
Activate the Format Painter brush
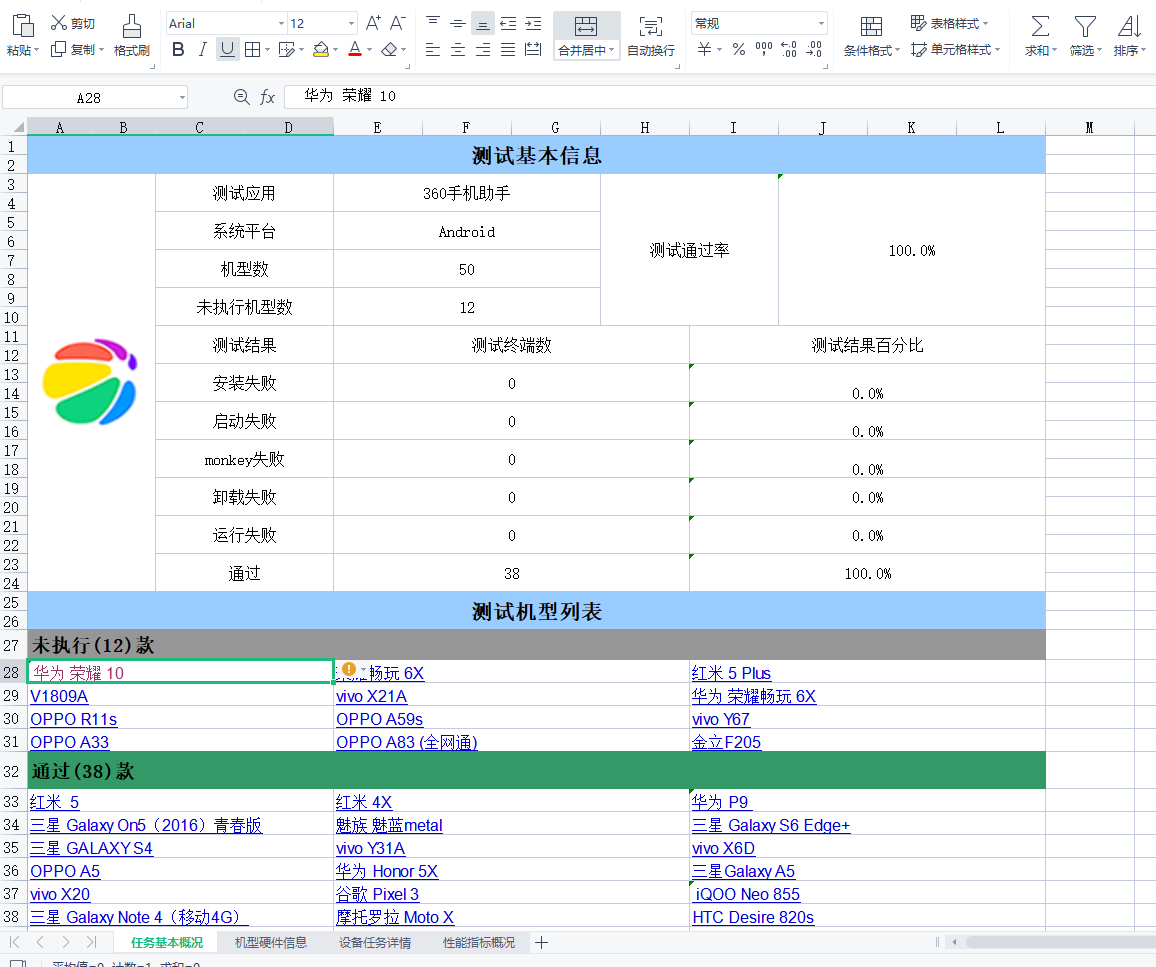[x=132, y=27]
